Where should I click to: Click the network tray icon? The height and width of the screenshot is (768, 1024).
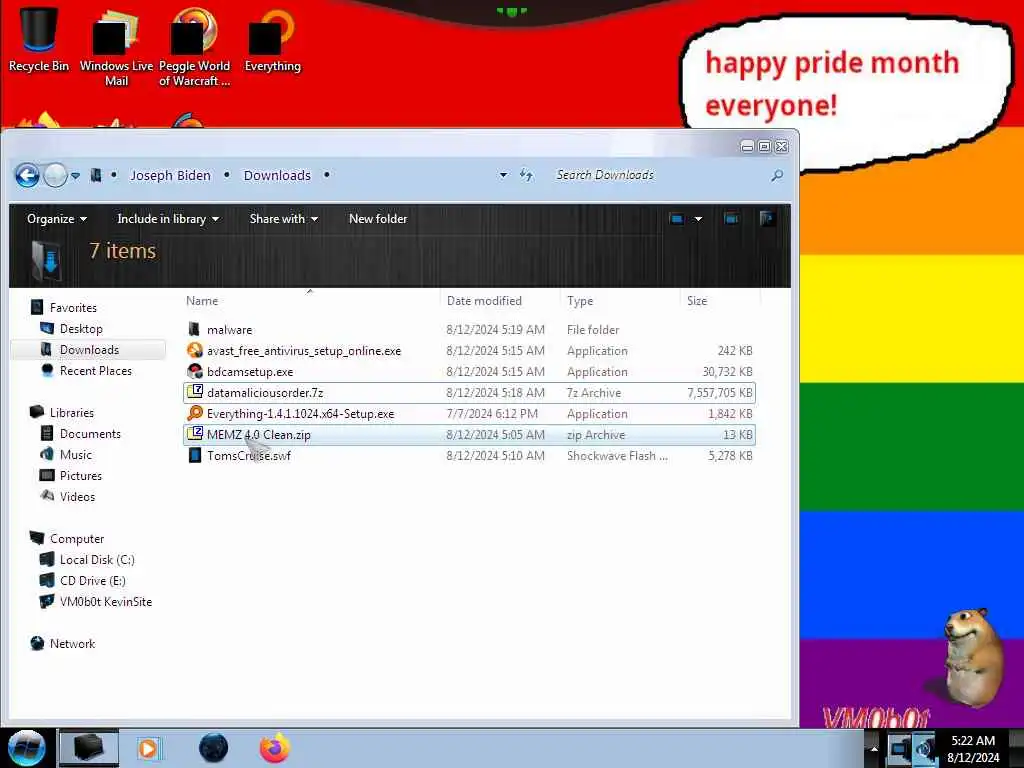click(900, 748)
